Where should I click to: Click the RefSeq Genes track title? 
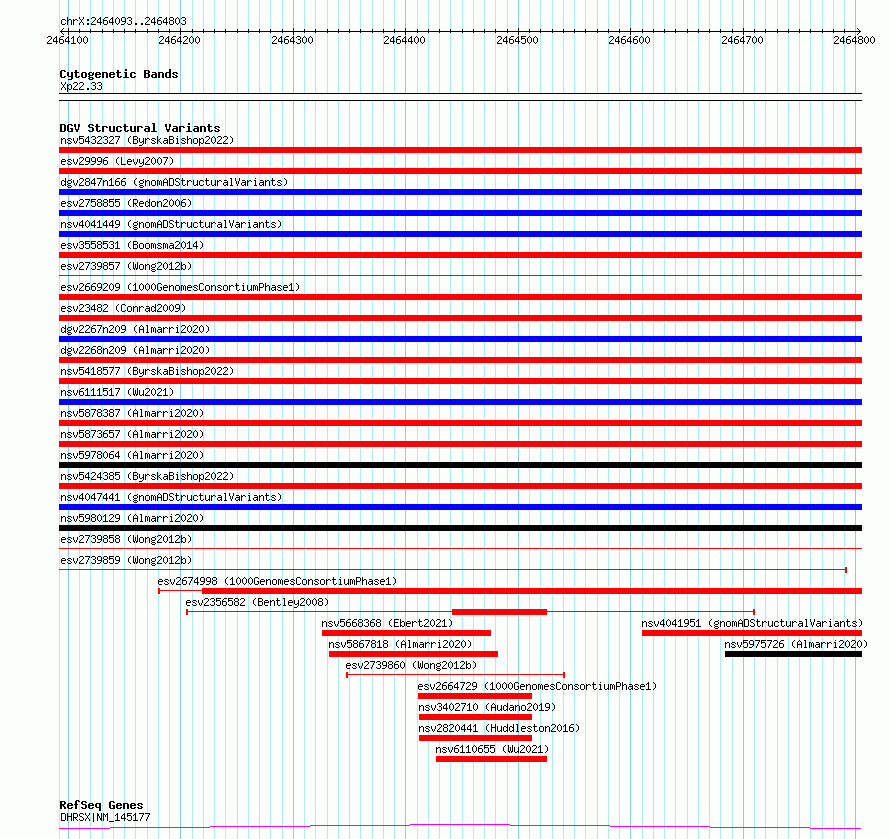click(x=101, y=805)
